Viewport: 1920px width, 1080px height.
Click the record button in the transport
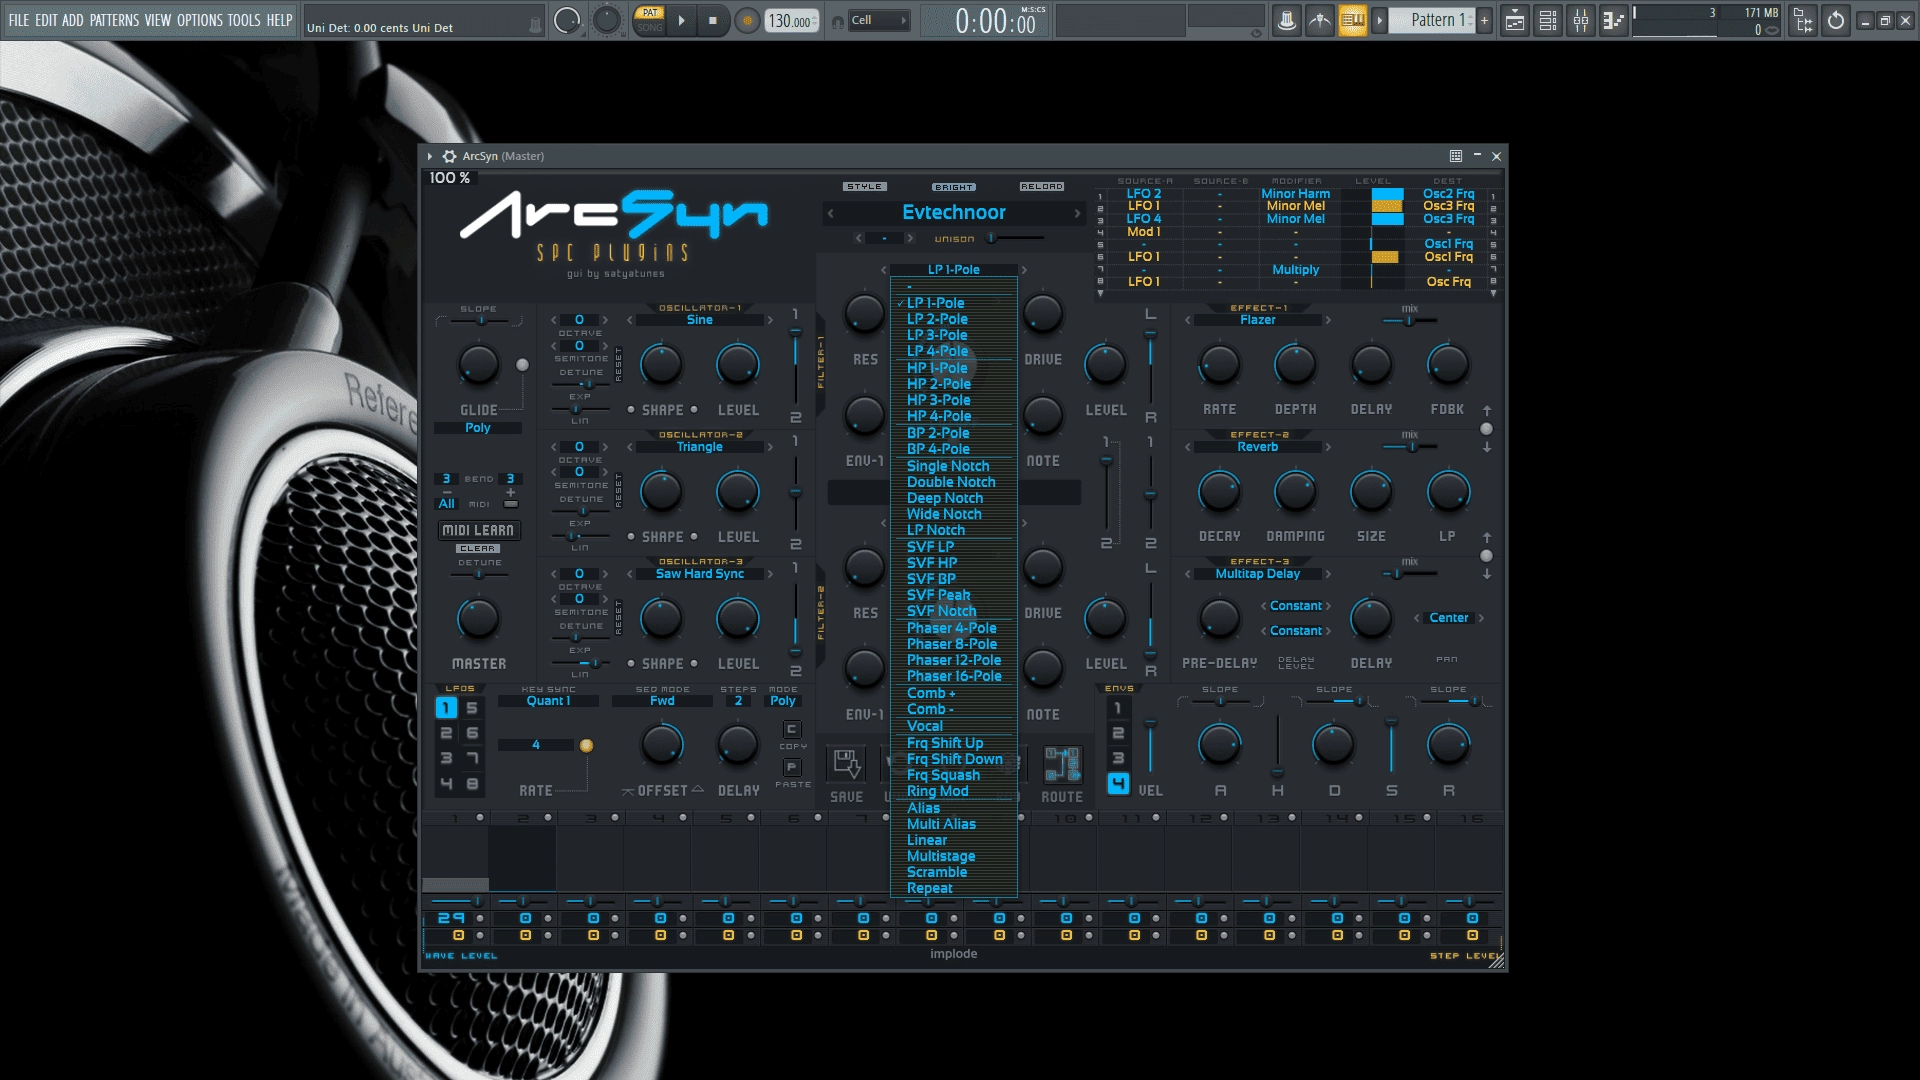click(x=746, y=20)
